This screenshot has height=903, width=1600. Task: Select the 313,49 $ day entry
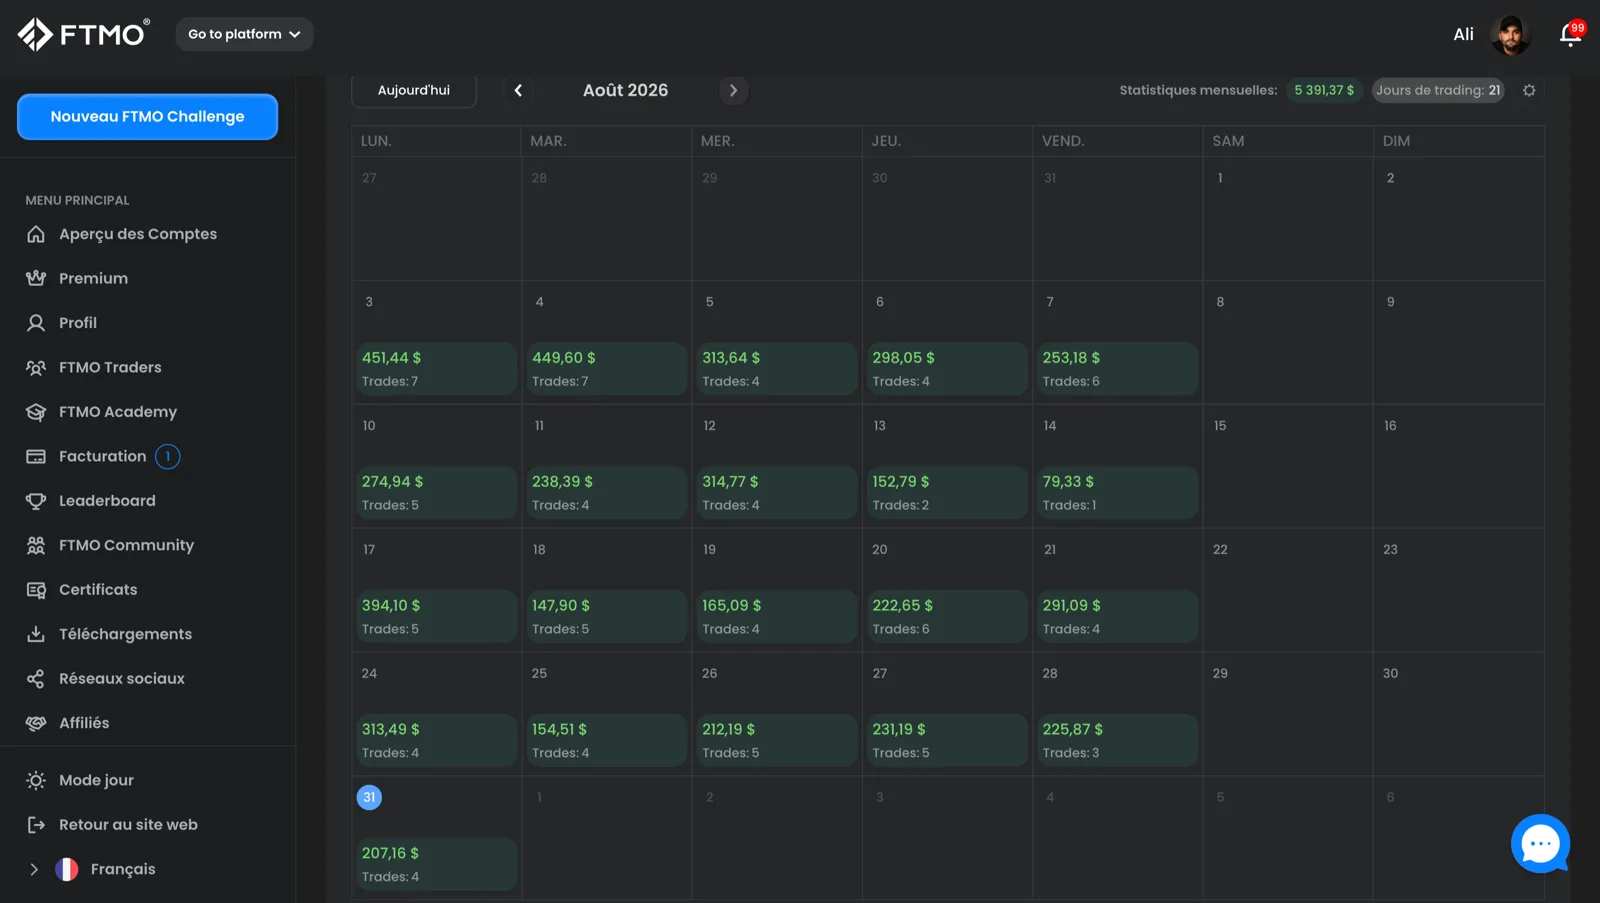click(x=436, y=741)
